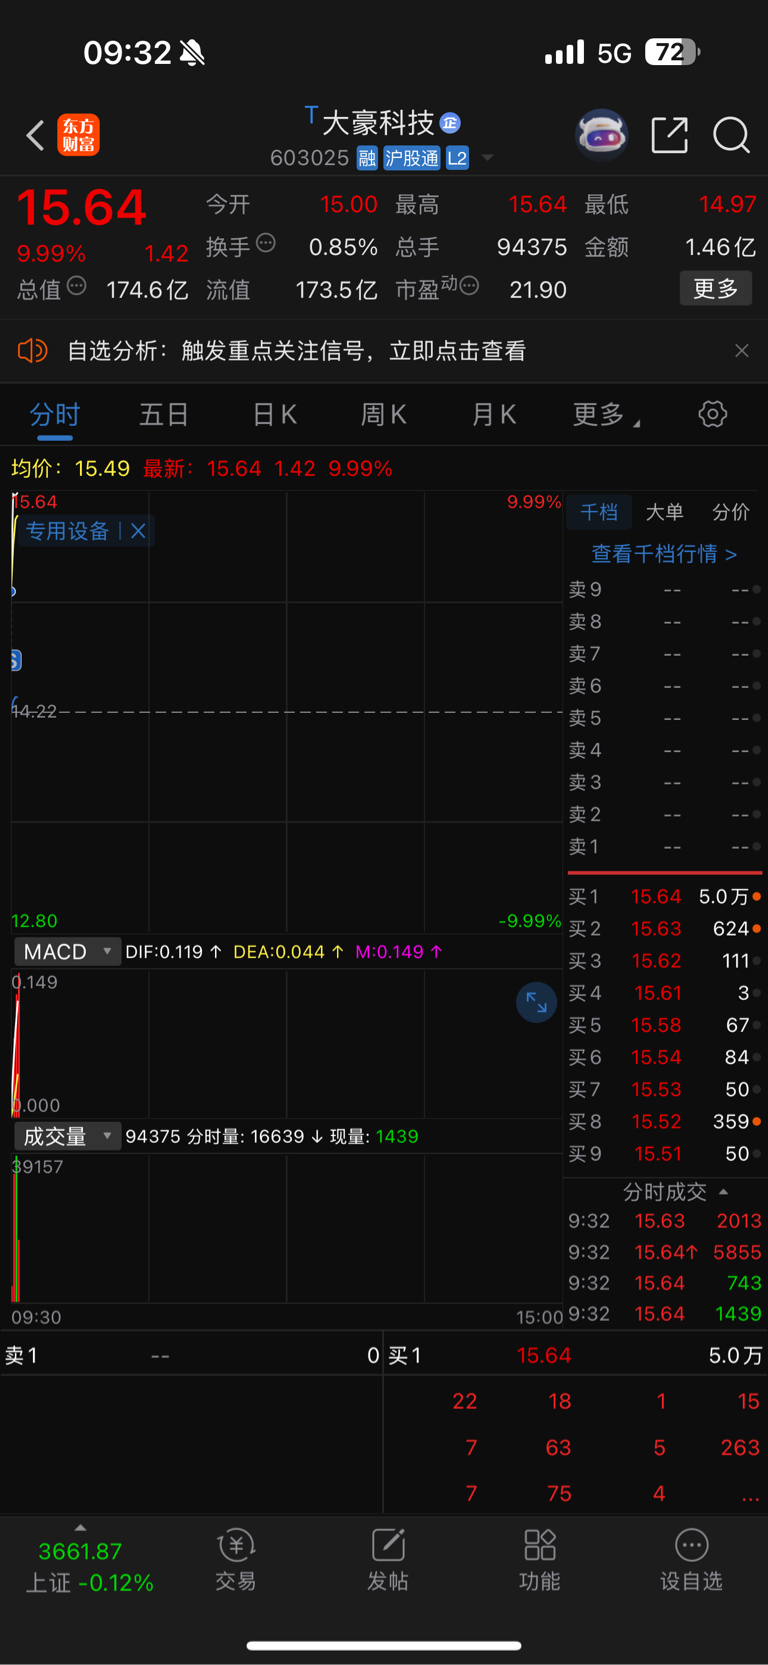768x1665 pixels.
Task: Tap the share export icon
Action: 669,134
